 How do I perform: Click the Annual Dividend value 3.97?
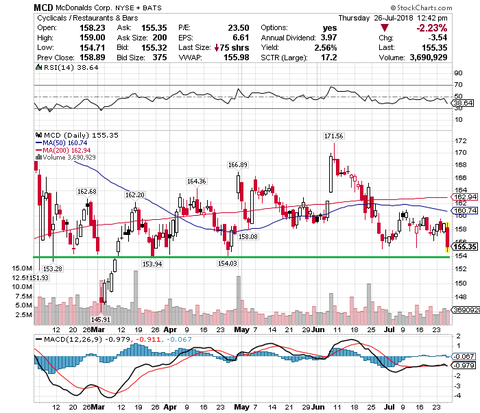pos(328,38)
